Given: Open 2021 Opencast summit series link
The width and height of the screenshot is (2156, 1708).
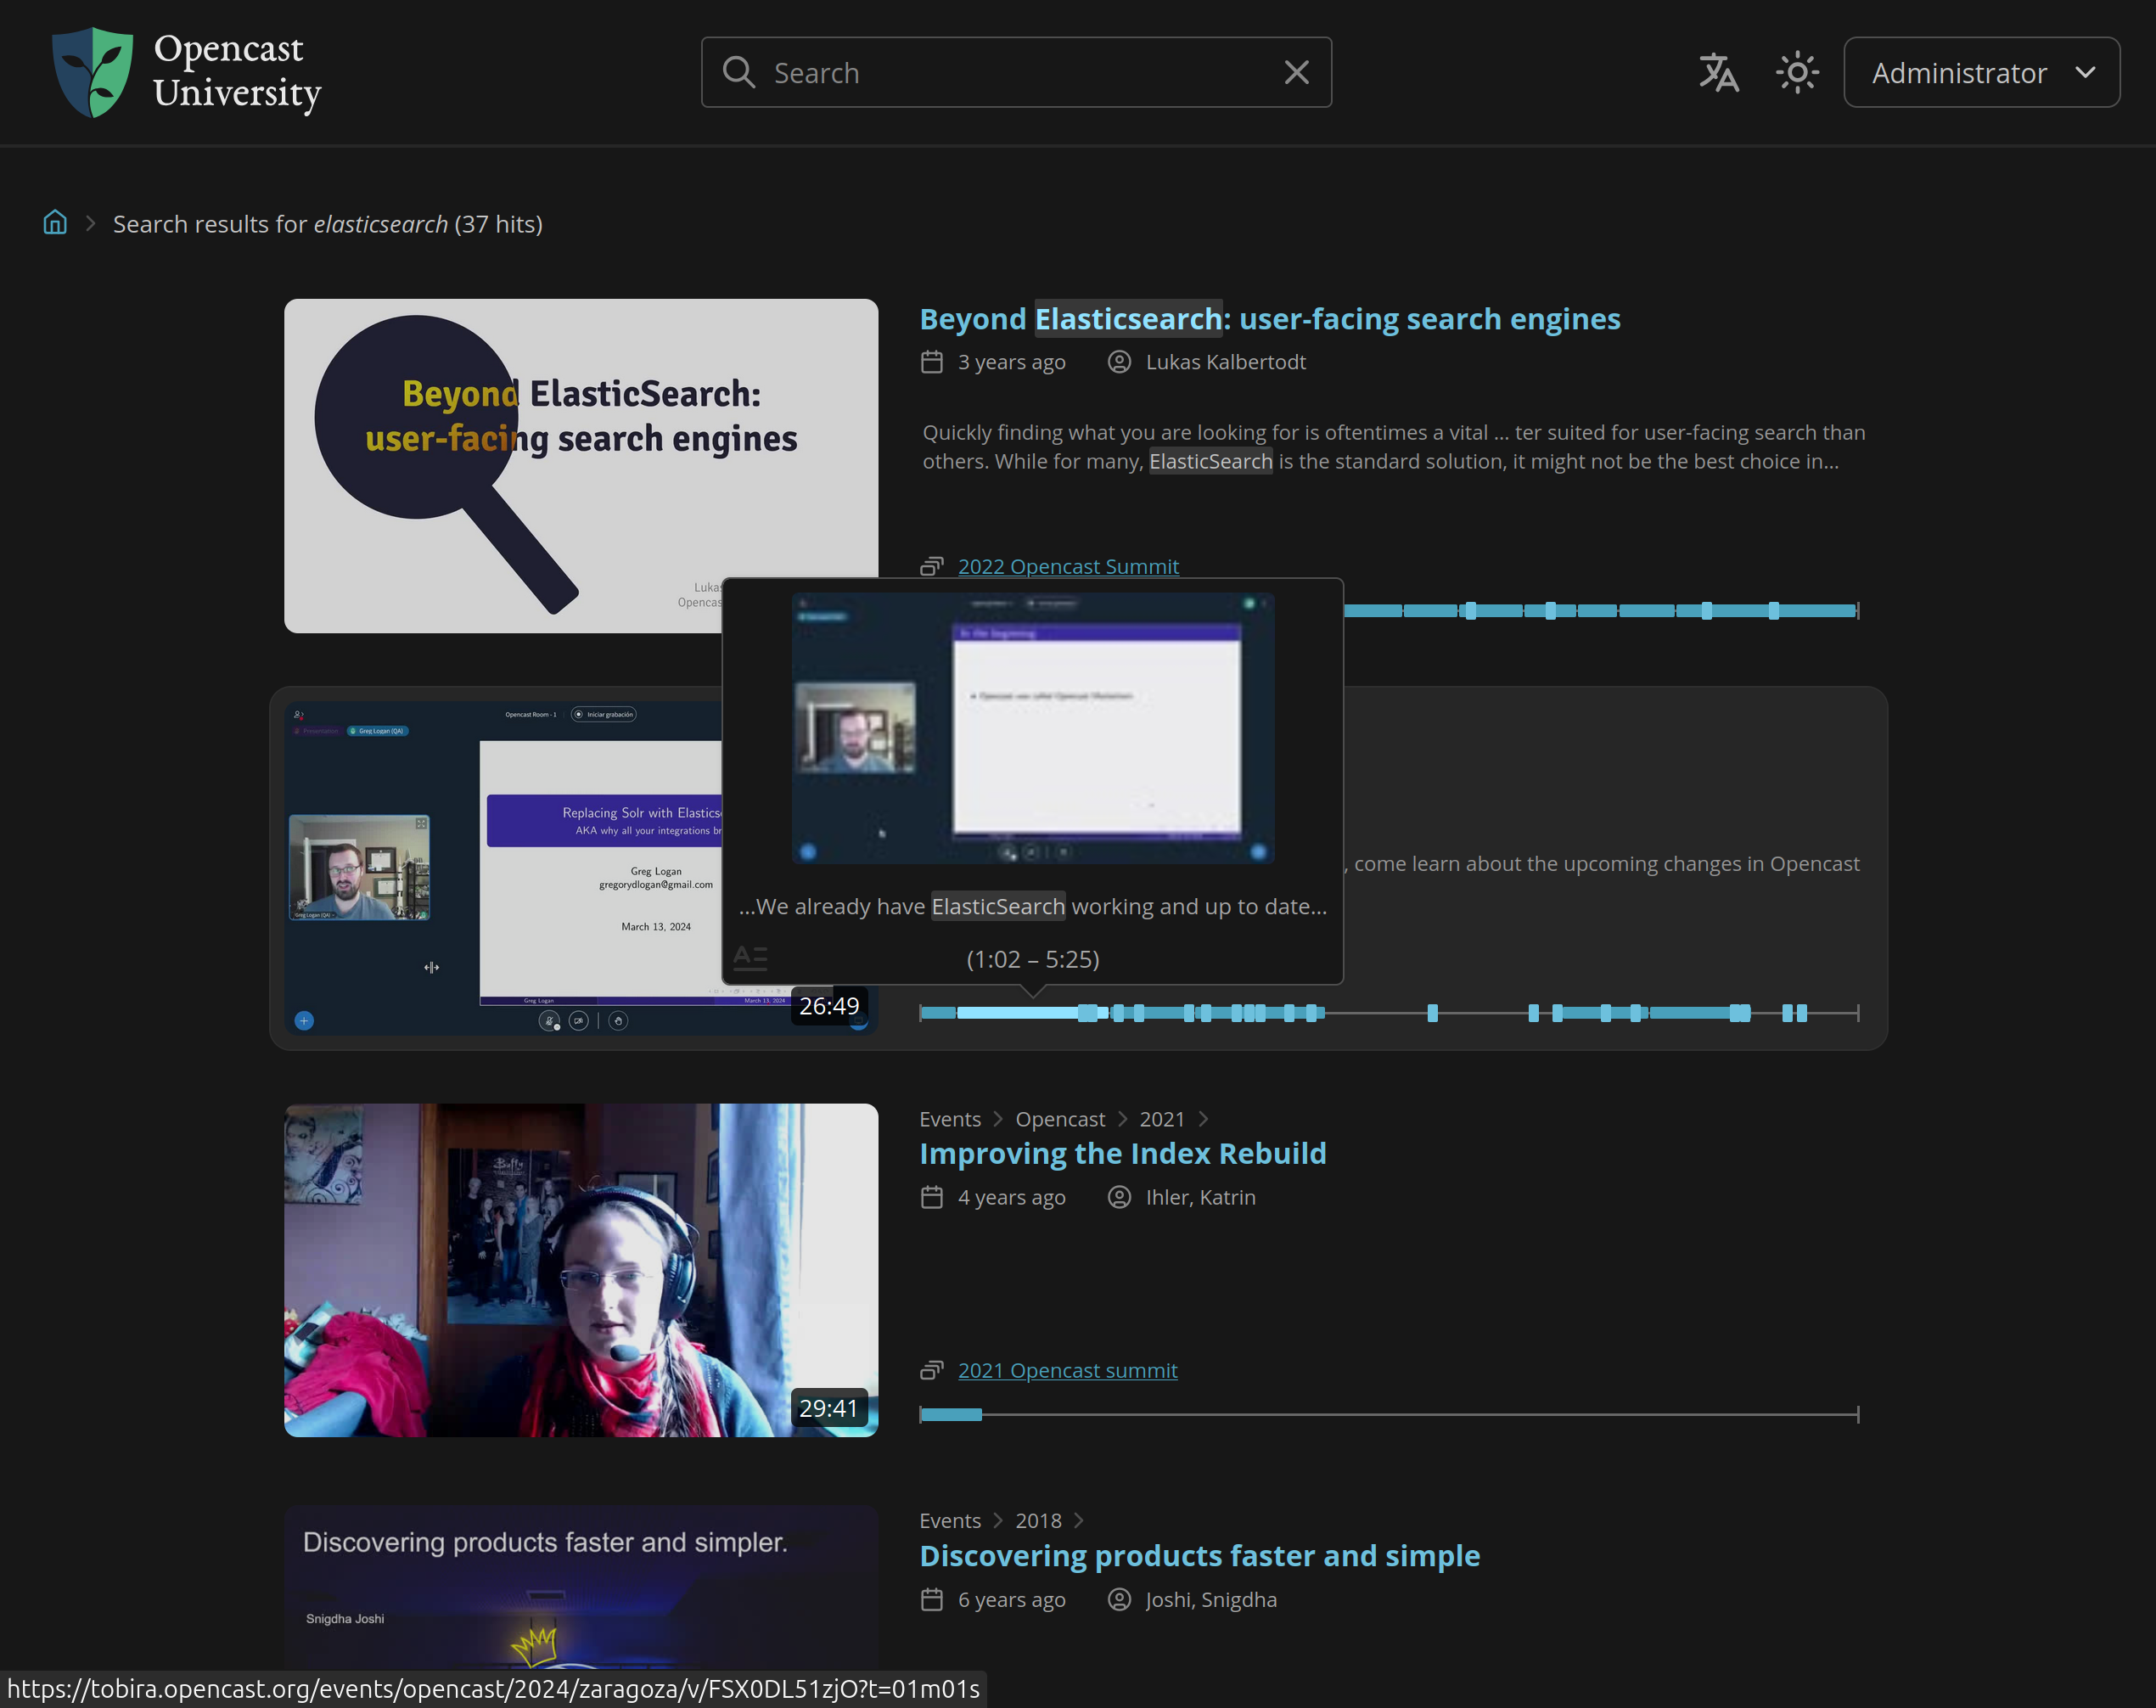Looking at the screenshot, I should pyautogui.click(x=1067, y=1370).
